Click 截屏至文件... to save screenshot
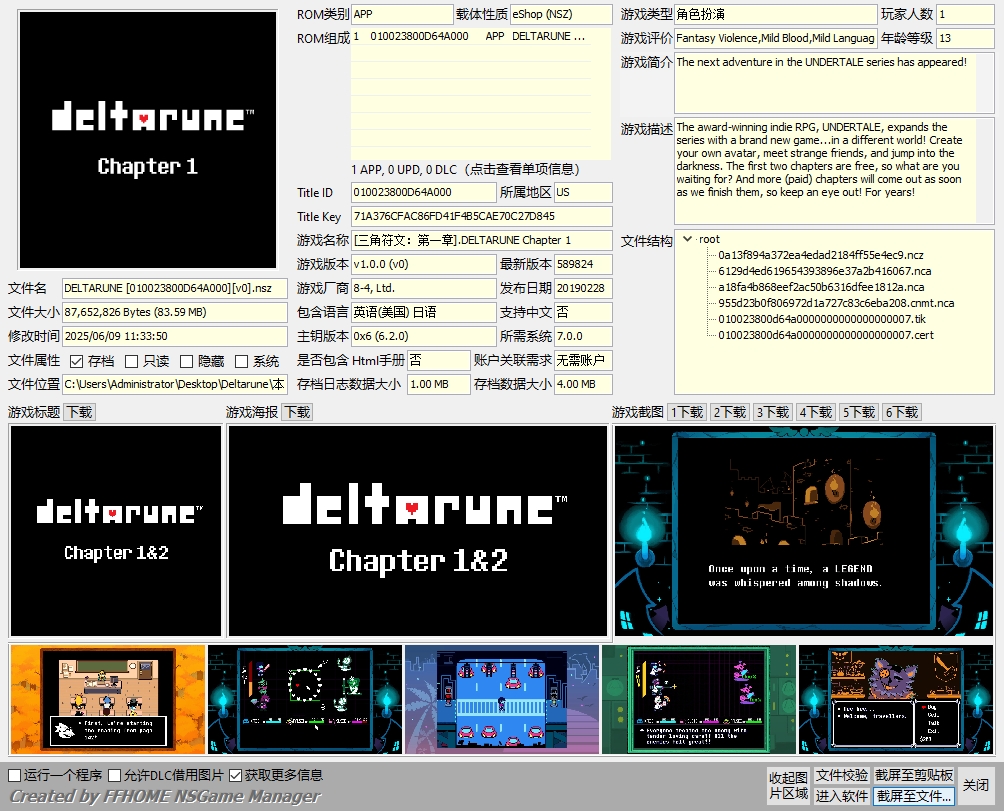 [x=914, y=796]
